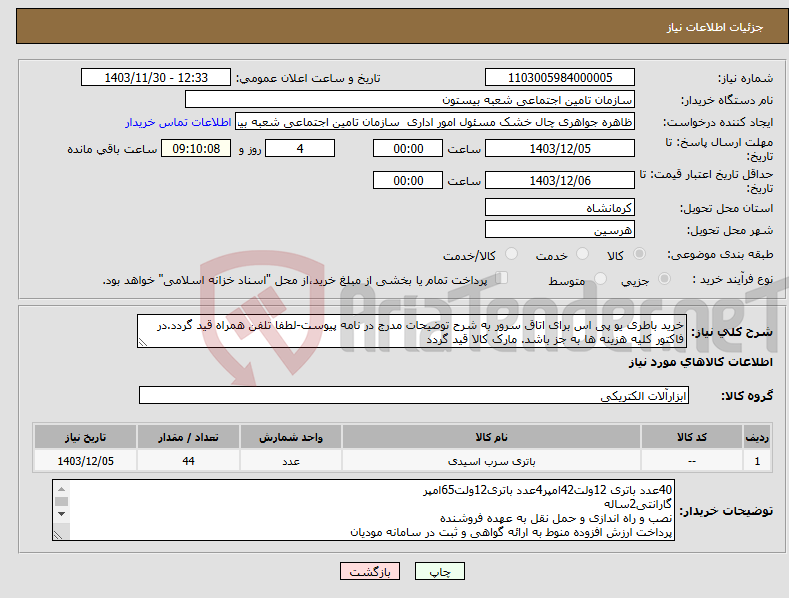Click the تعداد / مقدار column header

pos(188,437)
